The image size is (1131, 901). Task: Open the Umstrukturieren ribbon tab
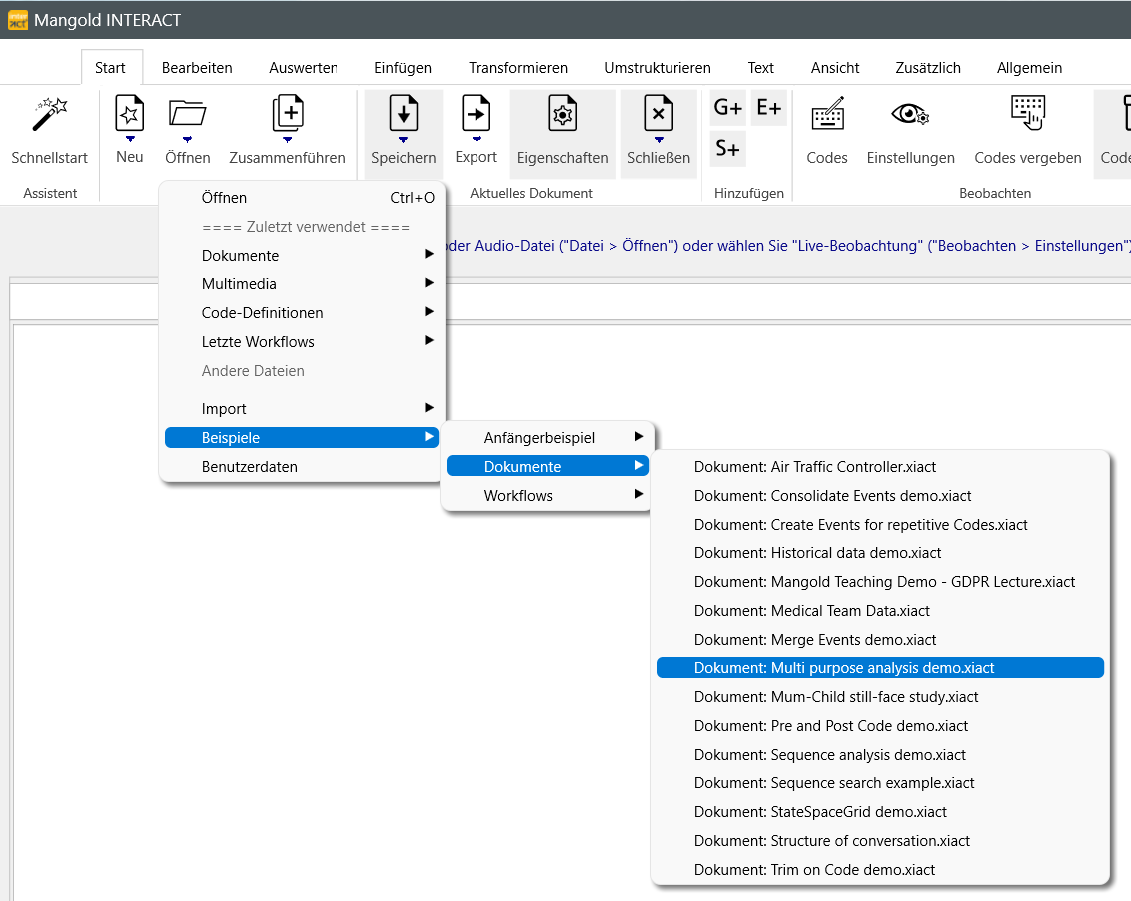(657, 68)
